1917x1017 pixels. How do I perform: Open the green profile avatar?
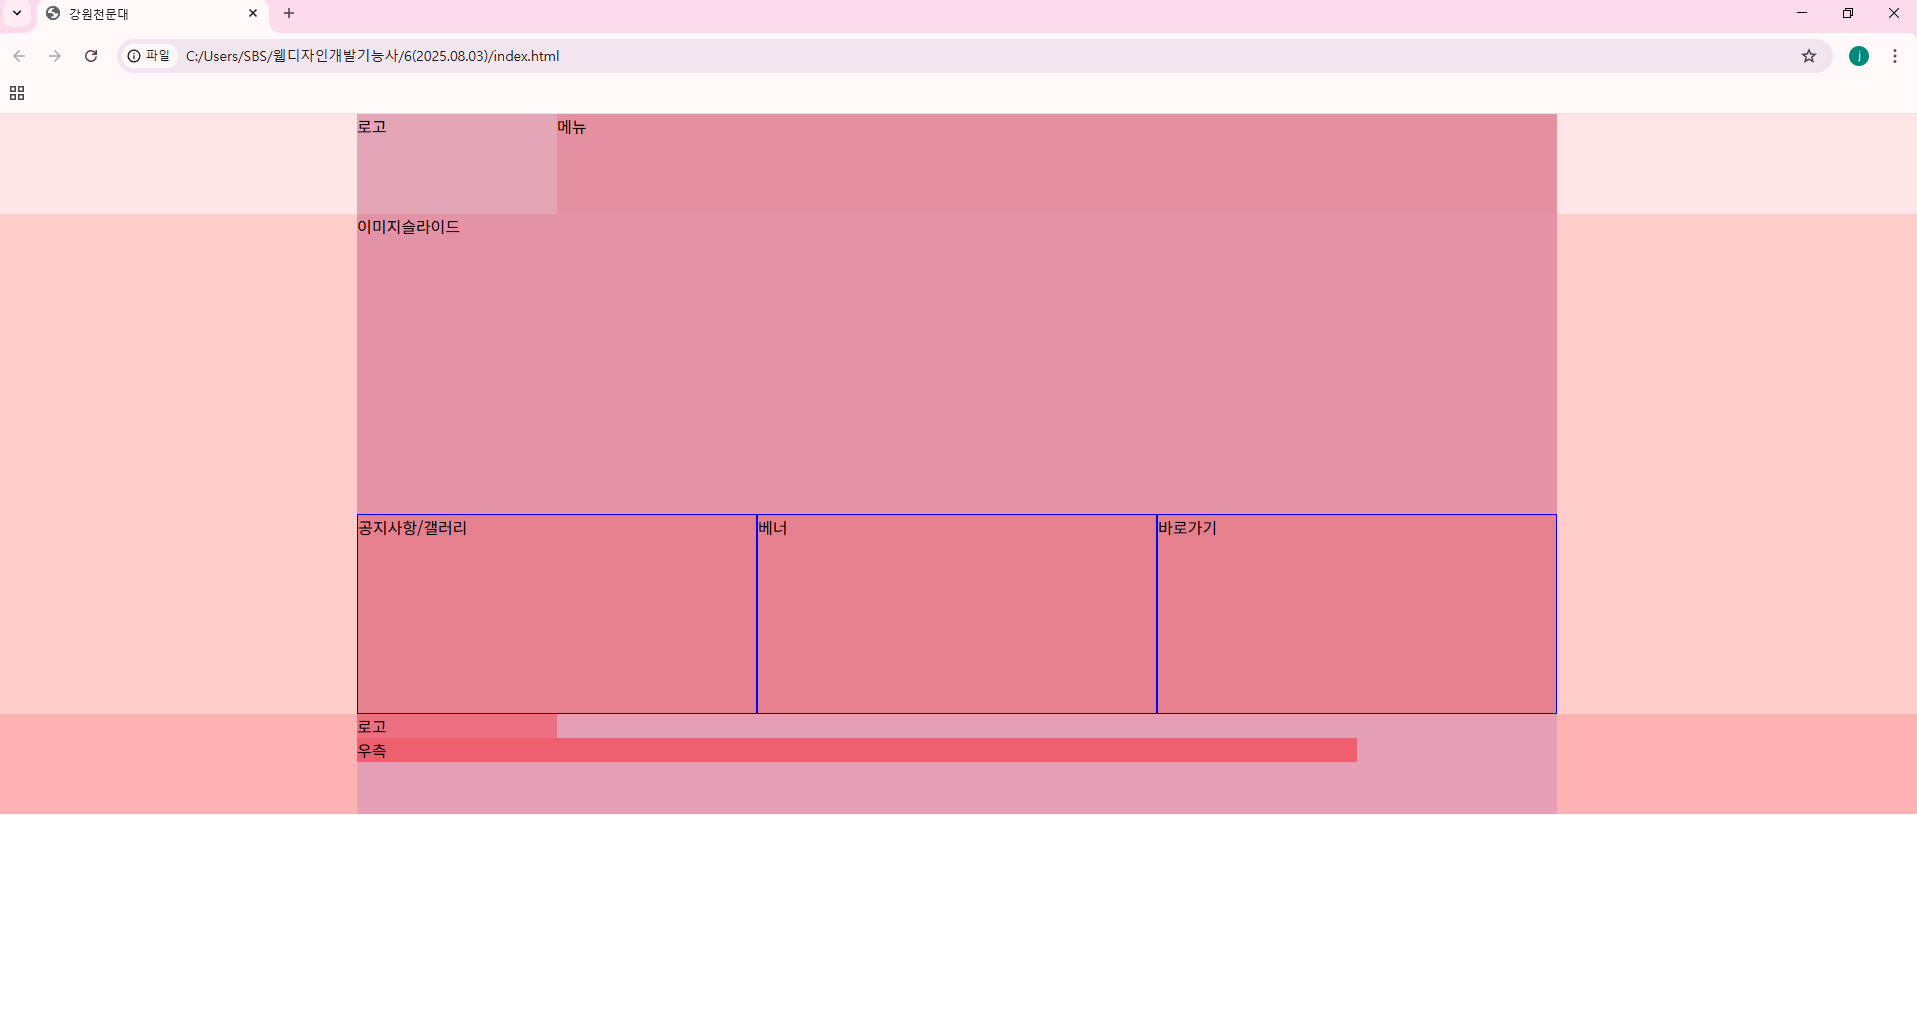point(1859,56)
